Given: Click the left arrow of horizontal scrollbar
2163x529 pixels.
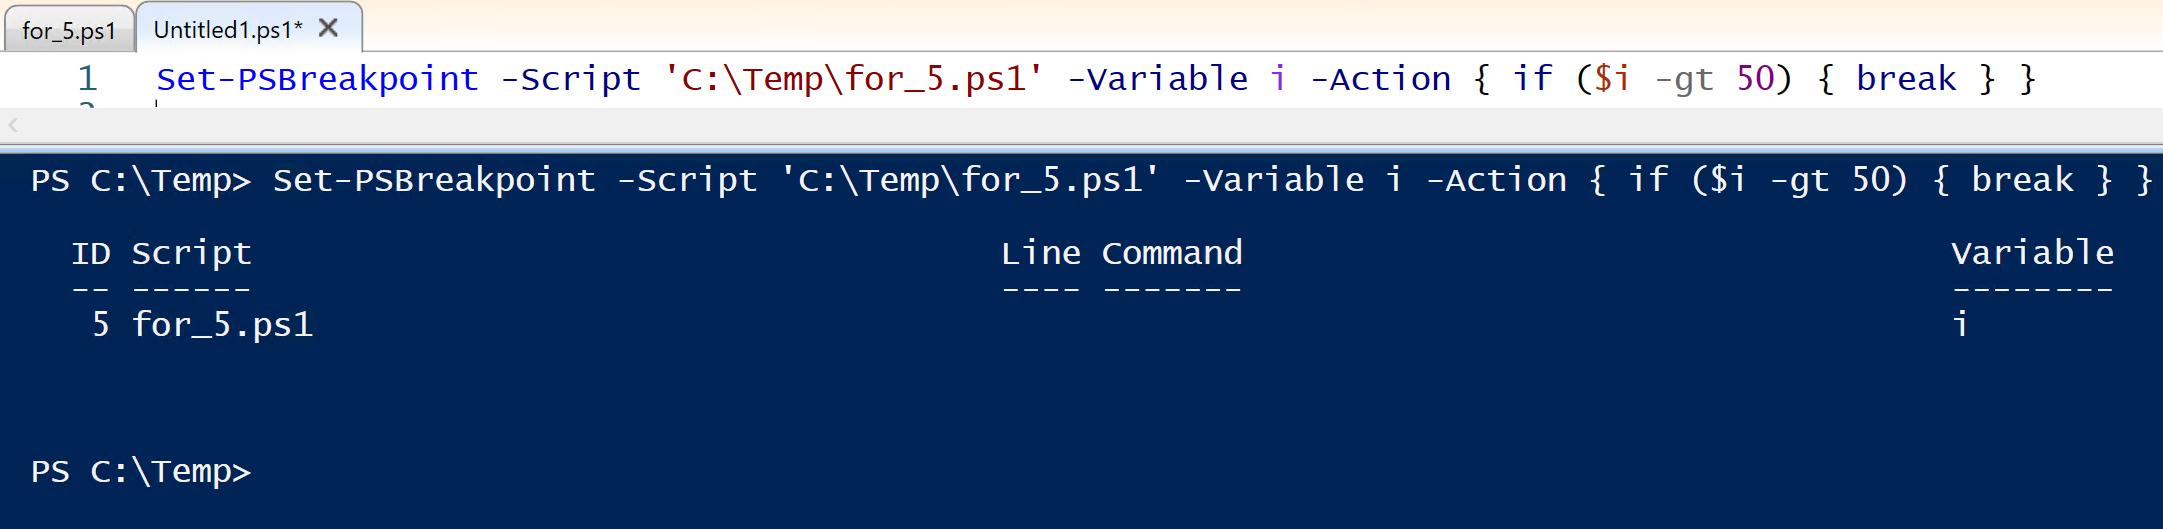Looking at the screenshot, I should tap(13, 125).
